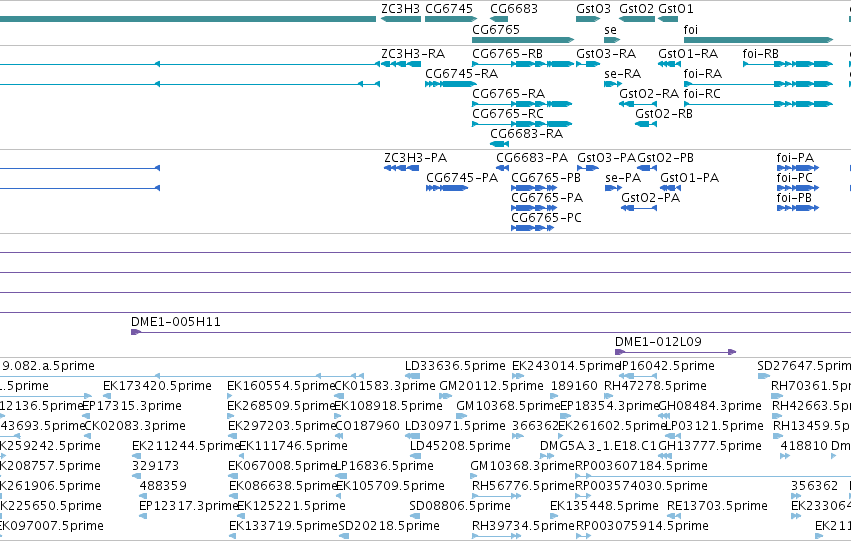Select transcript foi-RA

click(703, 74)
